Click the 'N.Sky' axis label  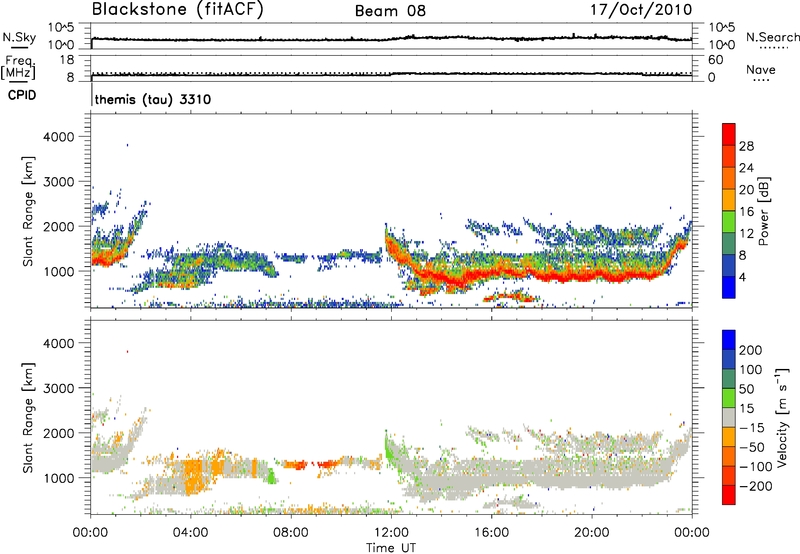[19, 37]
